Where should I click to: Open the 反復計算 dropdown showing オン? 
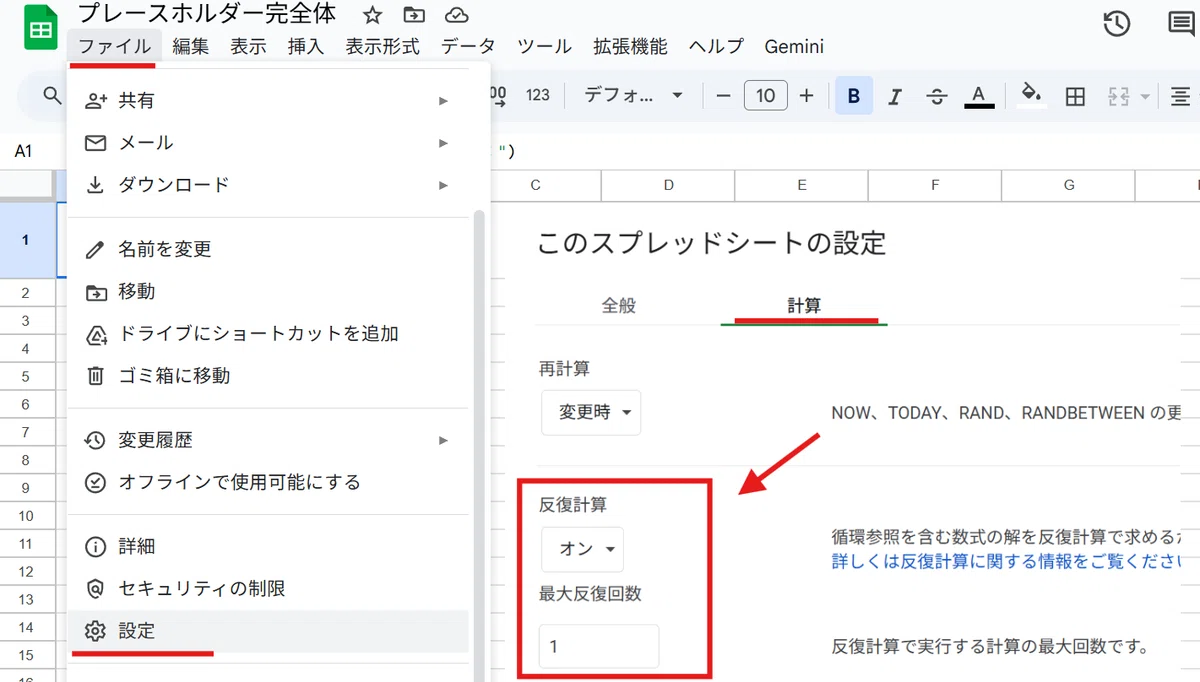coord(582,549)
